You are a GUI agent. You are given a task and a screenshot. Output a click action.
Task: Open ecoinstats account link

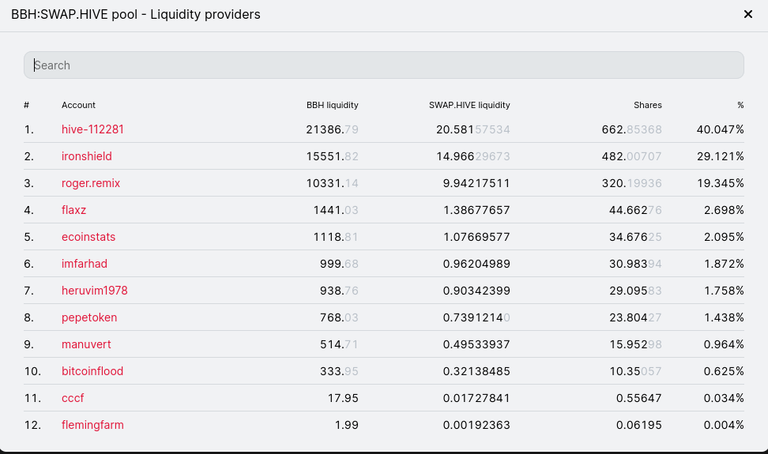click(x=88, y=237)
